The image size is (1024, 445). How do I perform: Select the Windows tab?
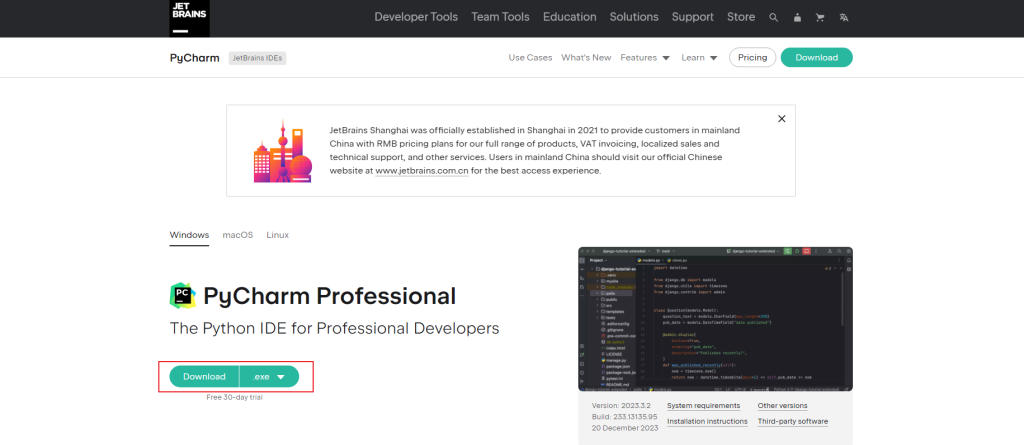[x=189, y=235]
